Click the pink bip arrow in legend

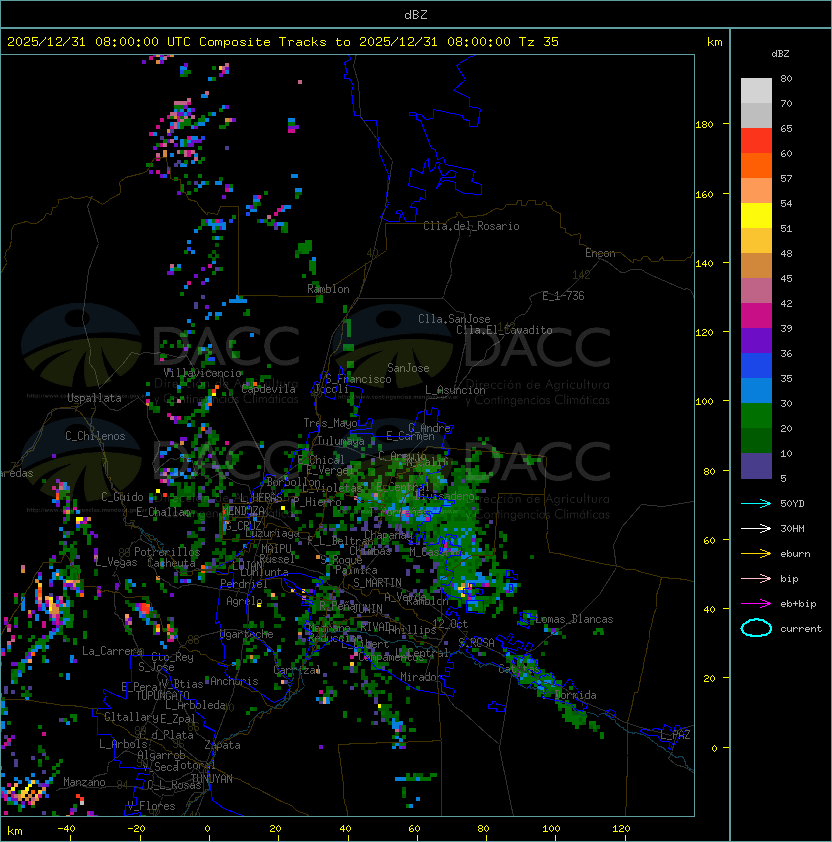click(x=756, y=578)
